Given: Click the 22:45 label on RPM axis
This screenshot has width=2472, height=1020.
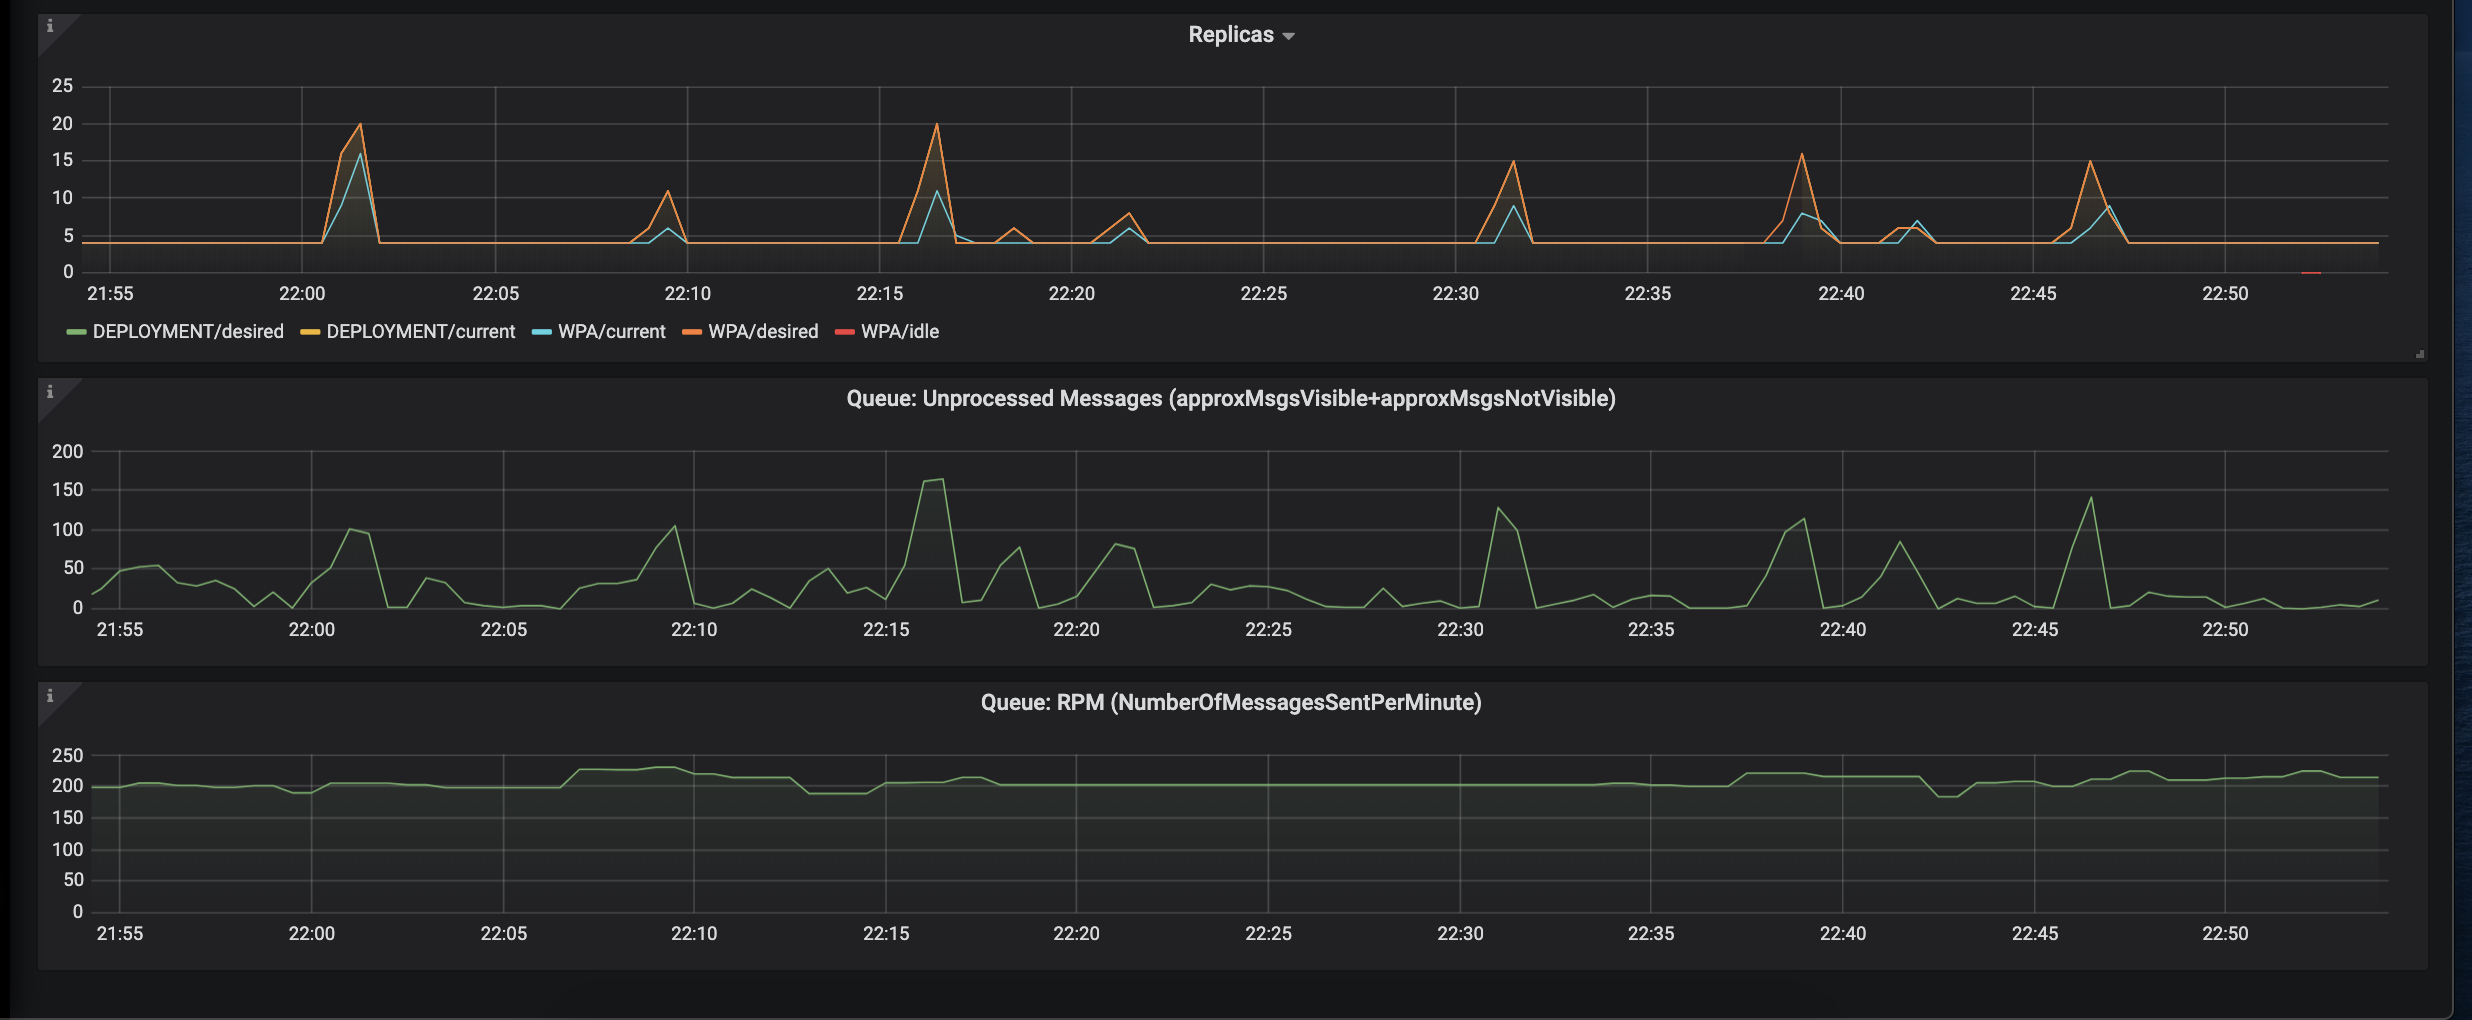Looking at the screenshot, I should [2035, 934].
